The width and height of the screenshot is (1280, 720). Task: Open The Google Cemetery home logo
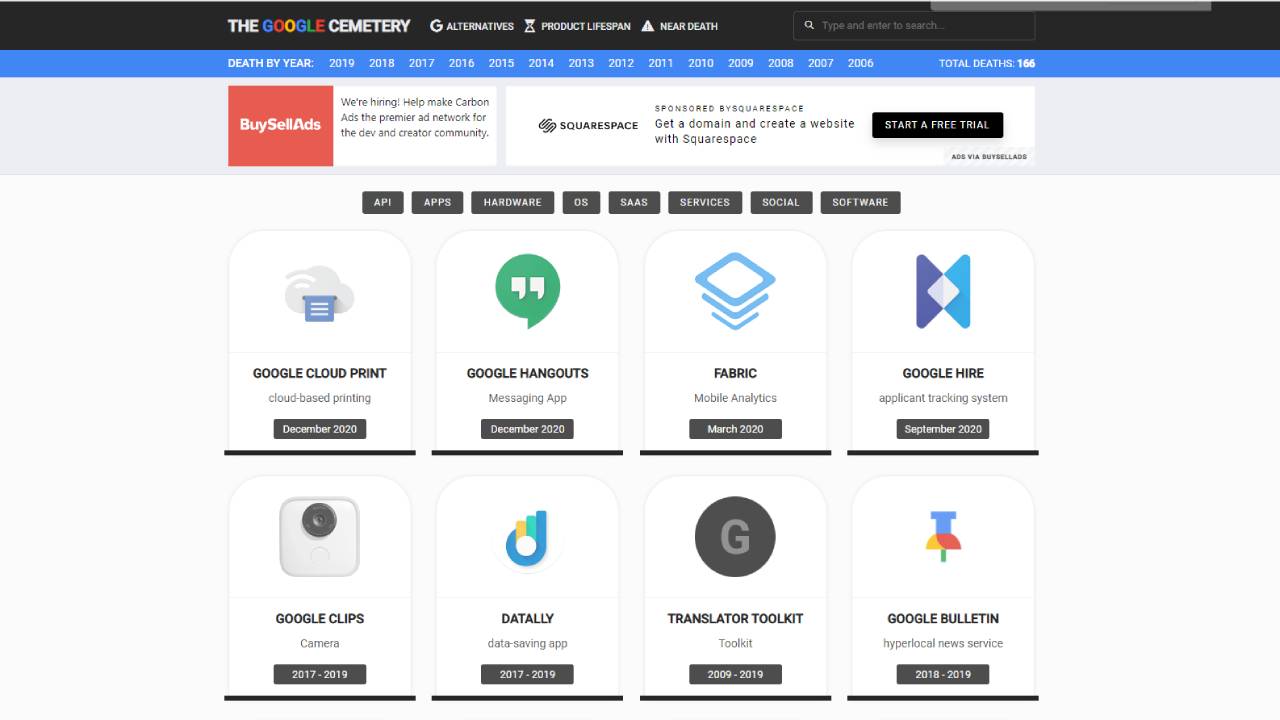point(319,26)
